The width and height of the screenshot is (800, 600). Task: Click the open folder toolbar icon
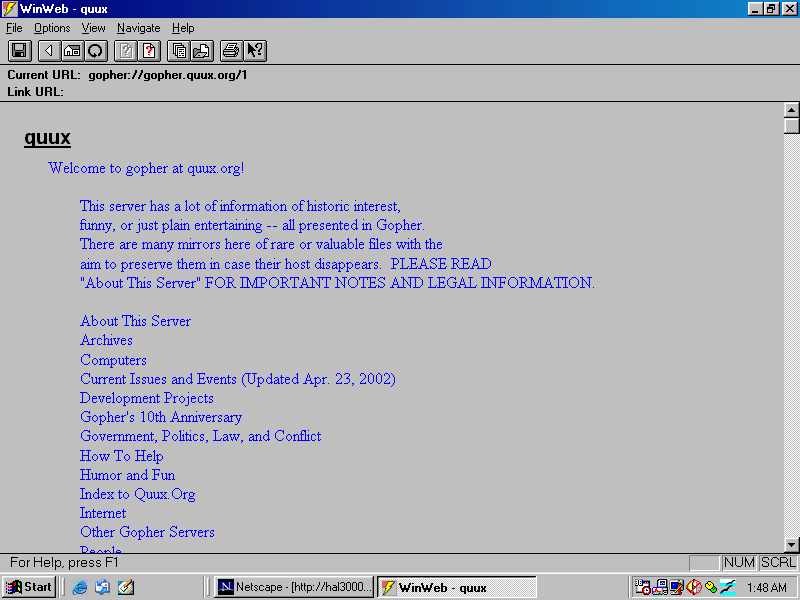click(202, 51)
